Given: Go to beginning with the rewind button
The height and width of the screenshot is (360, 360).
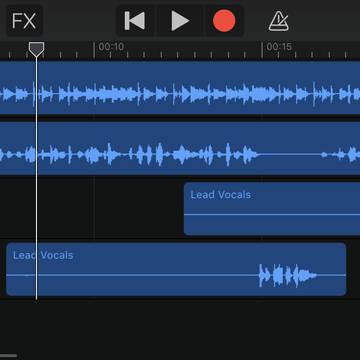Looking at the screenshot, I should tap(135, 21).
